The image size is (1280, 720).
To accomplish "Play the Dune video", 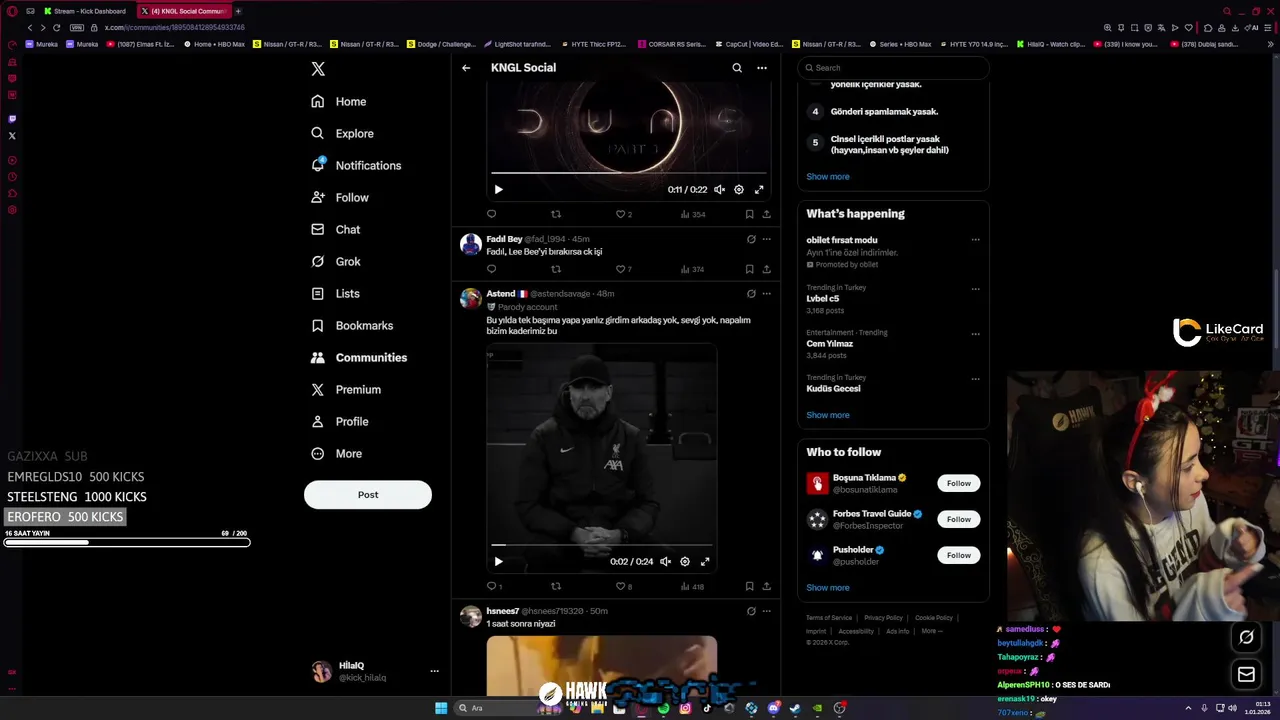I will [x=498, y=189].
